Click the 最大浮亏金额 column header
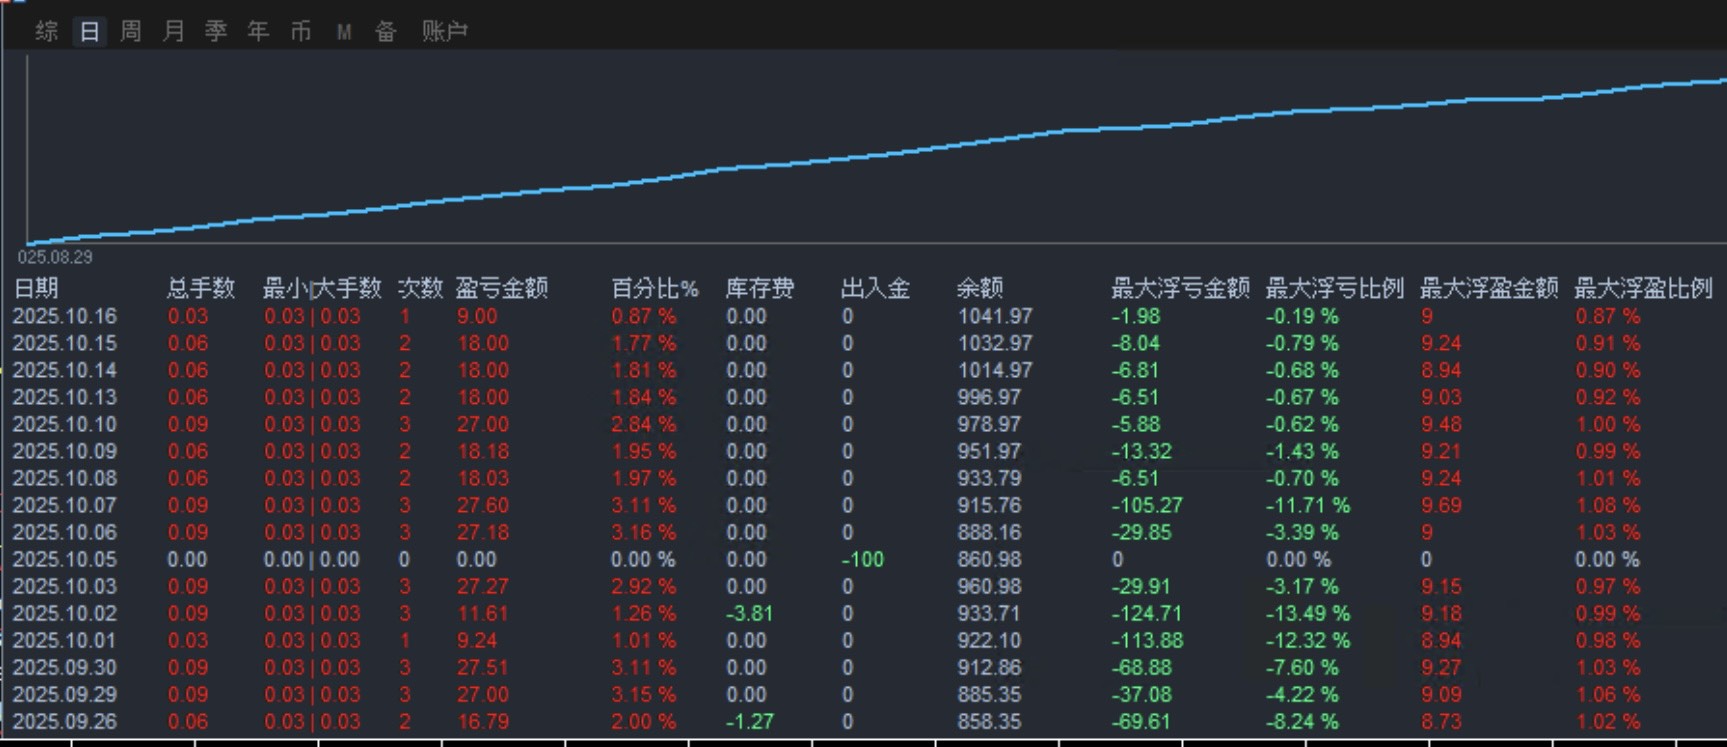This screenshot has height=747, width=1727. [x=1180, y=289]
